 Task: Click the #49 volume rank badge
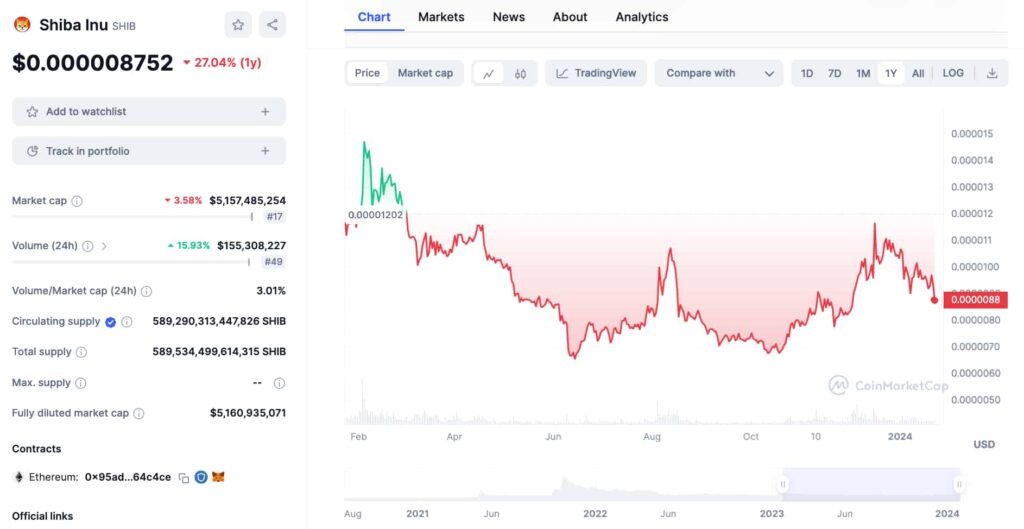click(274, 262)
